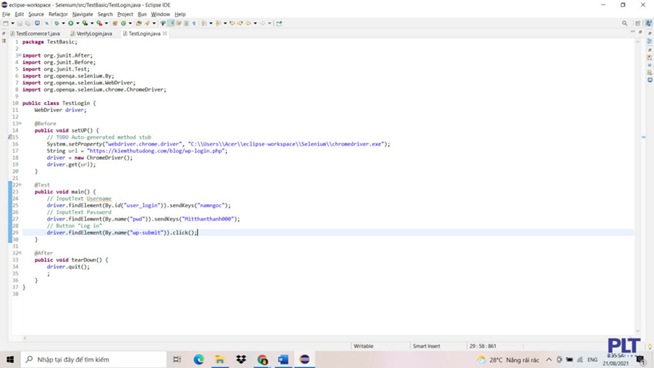Open the Debug configurations dropdown arrow

point(63,23)
